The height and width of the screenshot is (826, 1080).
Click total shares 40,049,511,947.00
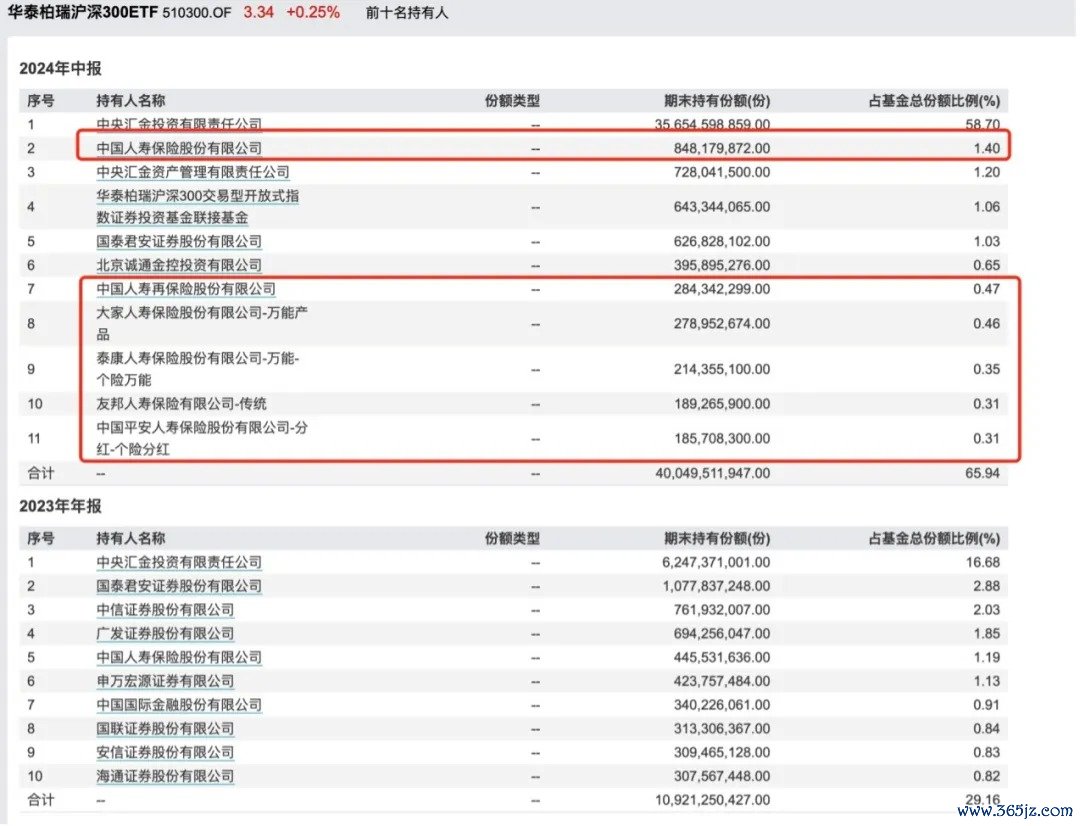tap(713, 473)
